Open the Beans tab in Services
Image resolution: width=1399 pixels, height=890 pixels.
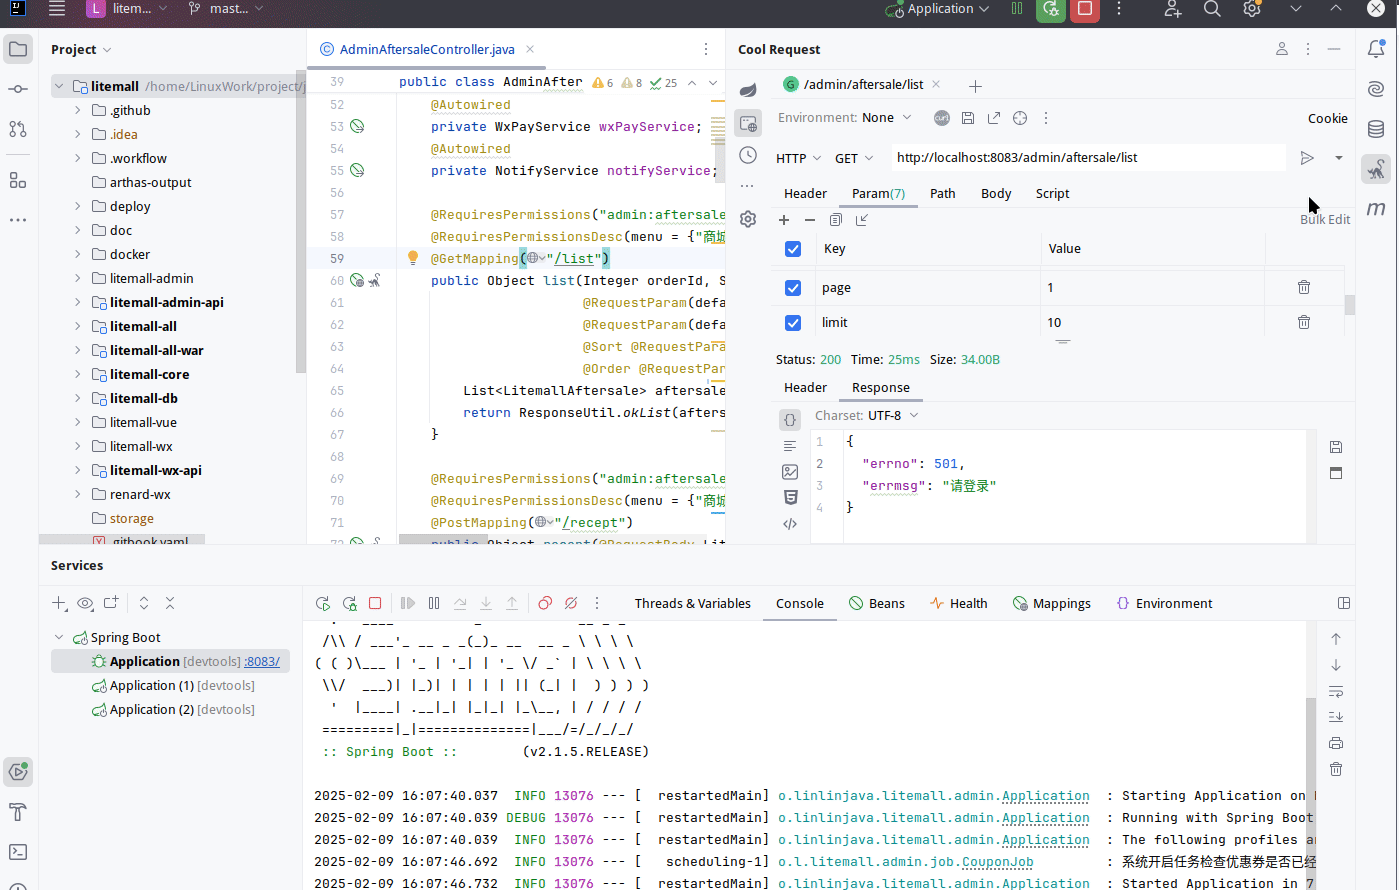pos(876,603)
